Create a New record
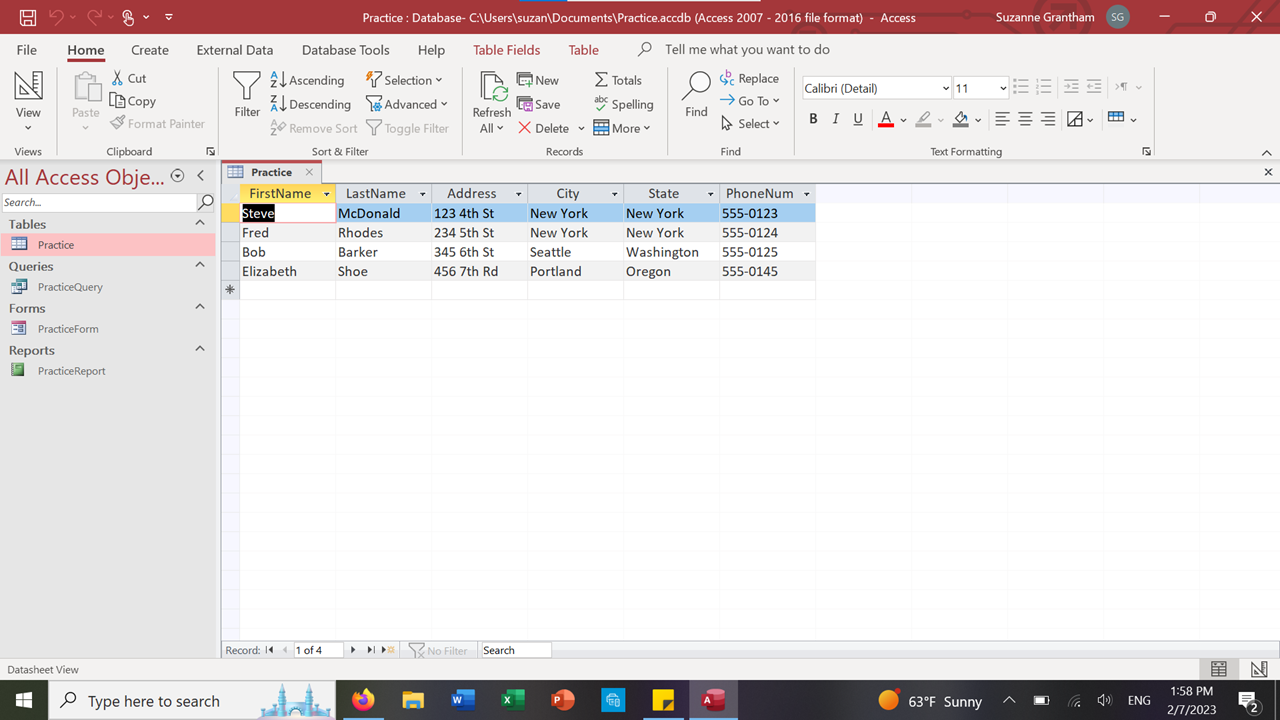This screenshot has width=1280, height=720. tap(538, 80)
